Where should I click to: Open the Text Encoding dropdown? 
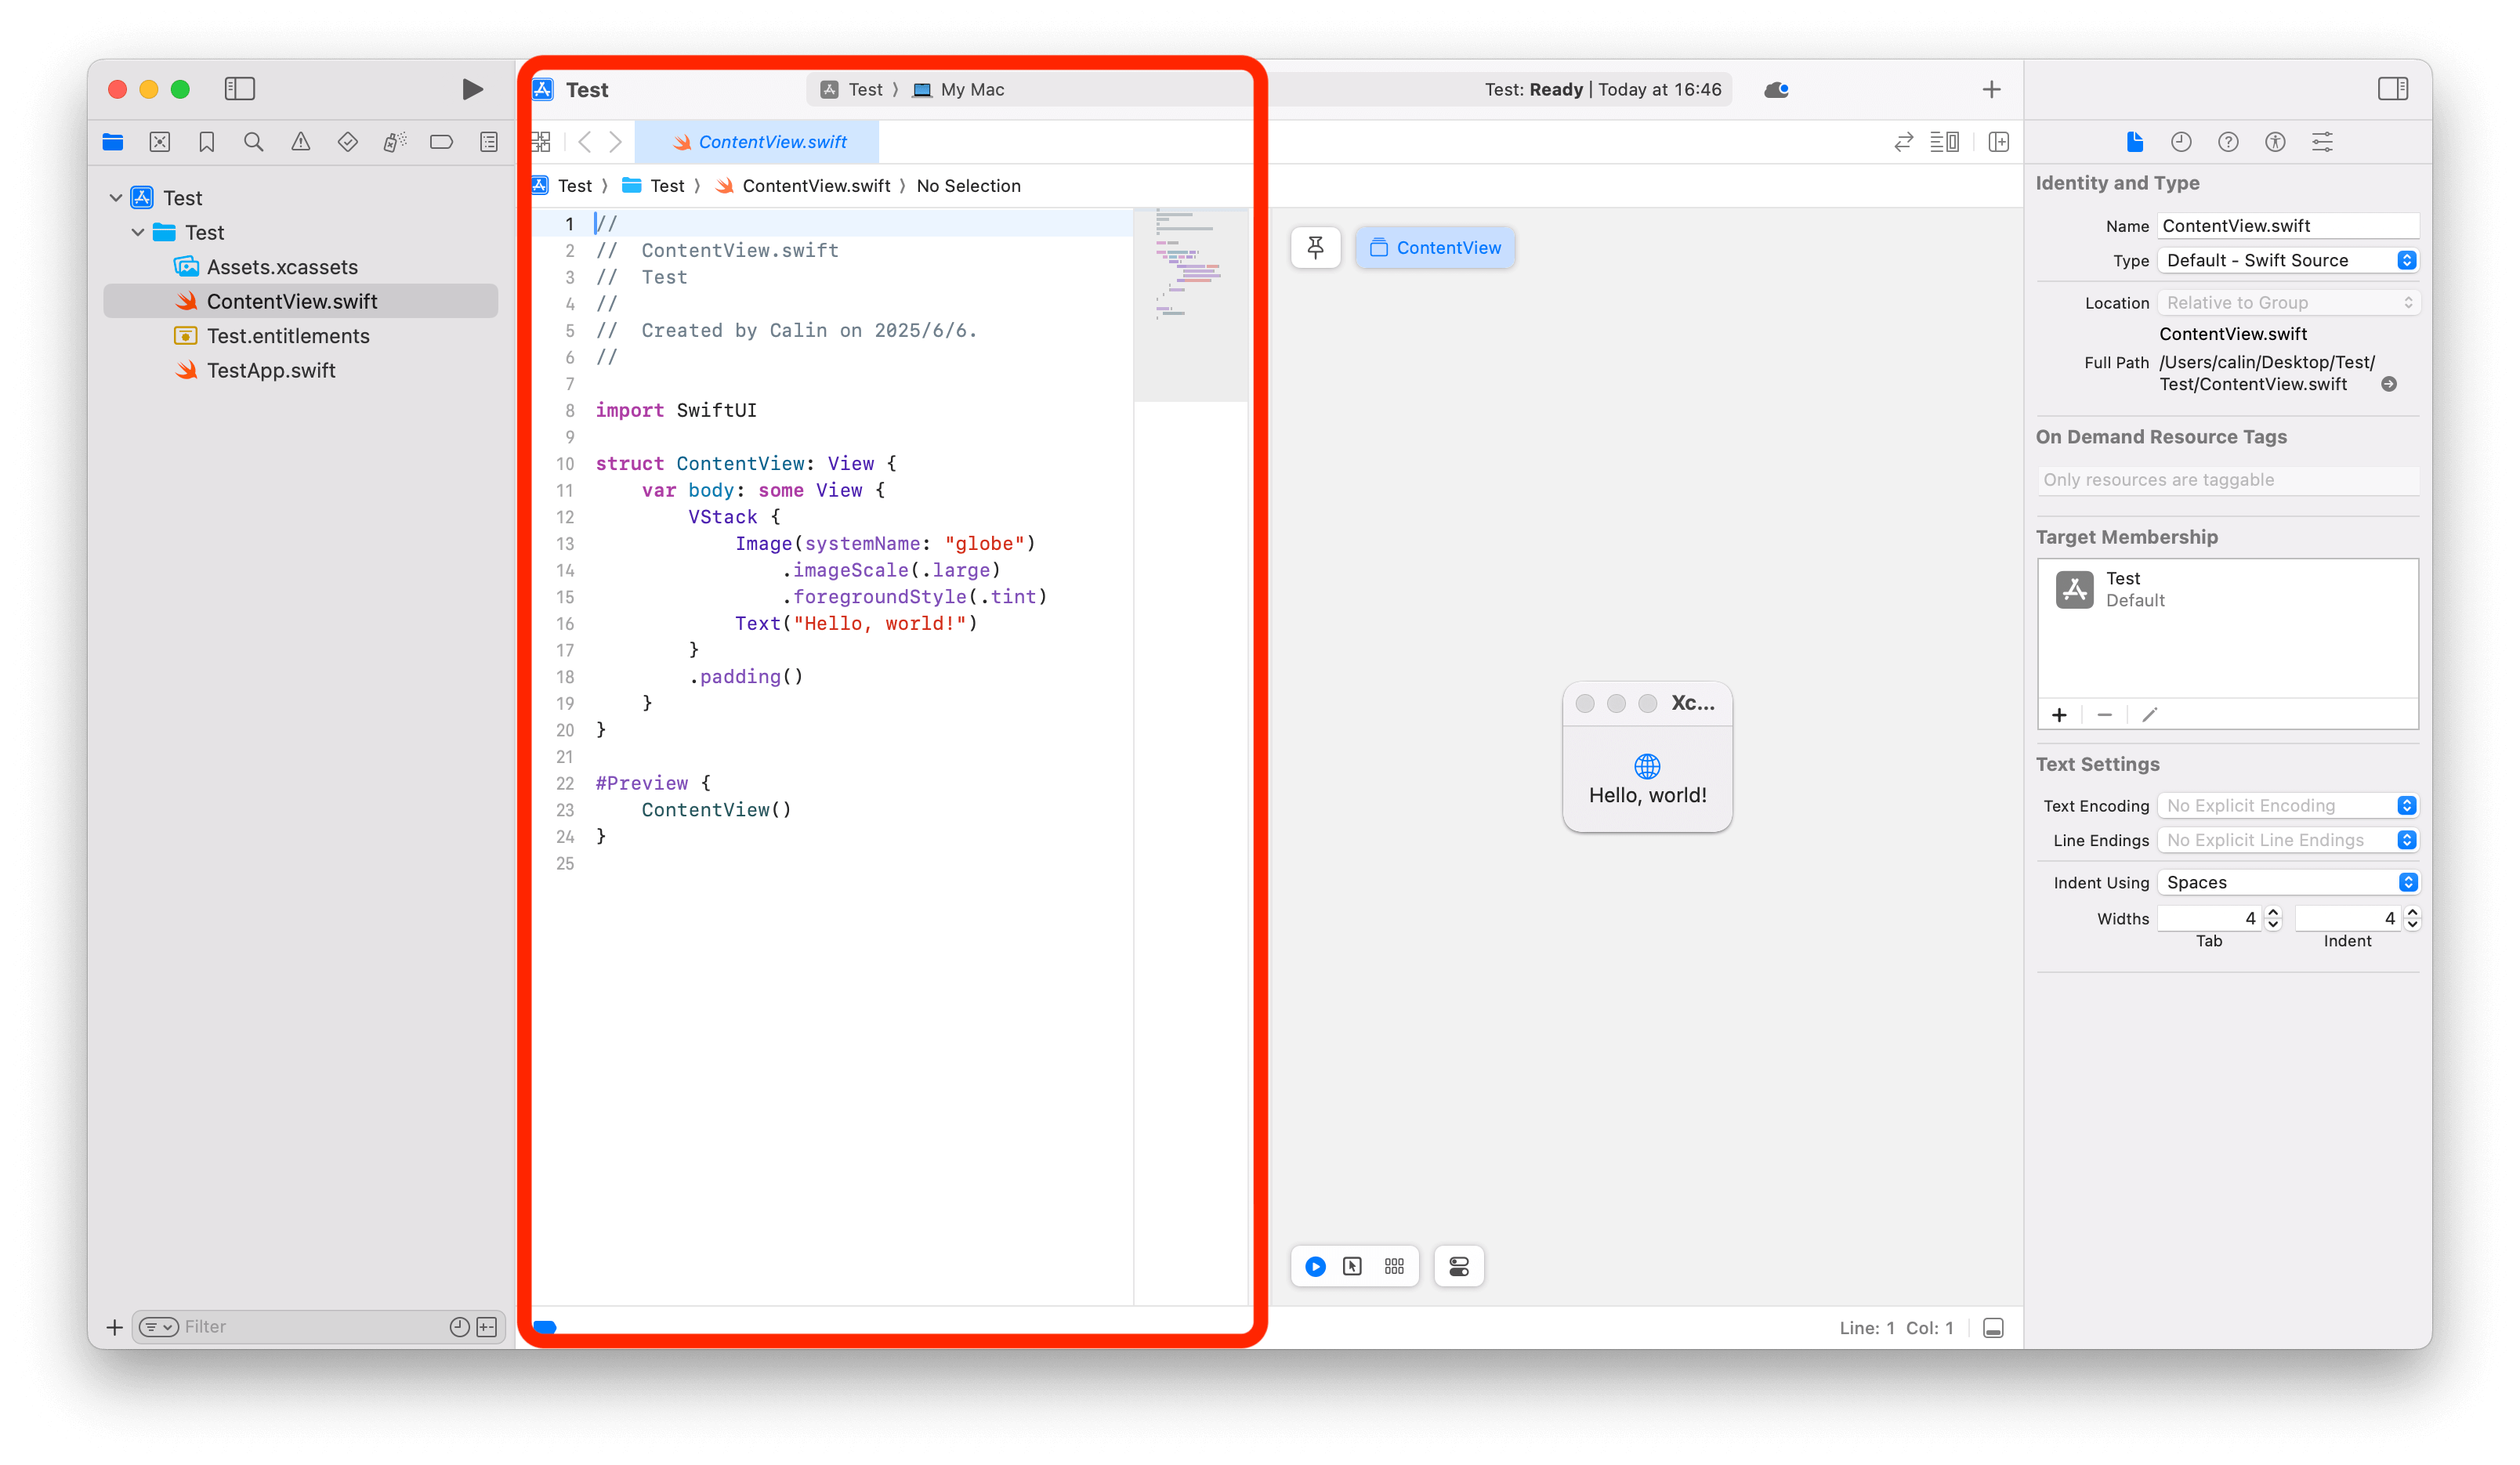2288,806
